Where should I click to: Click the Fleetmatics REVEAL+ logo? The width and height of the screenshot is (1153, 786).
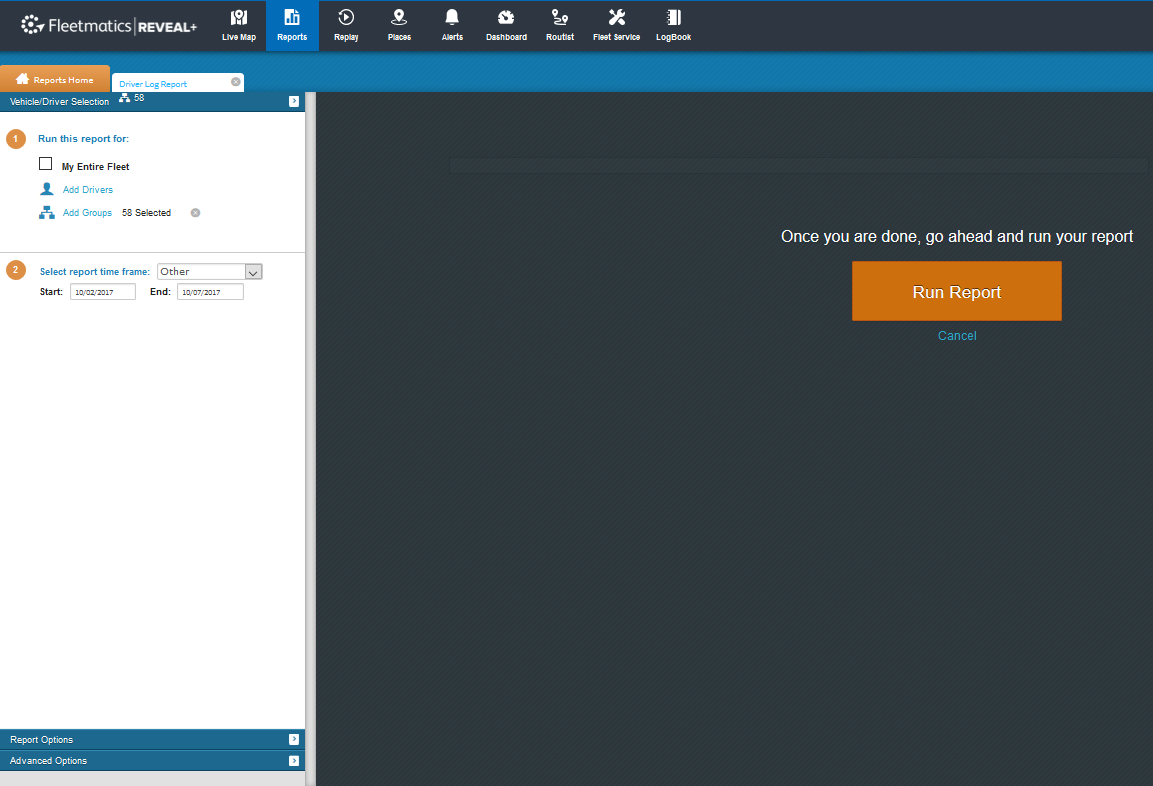click(x=109, y=26)
